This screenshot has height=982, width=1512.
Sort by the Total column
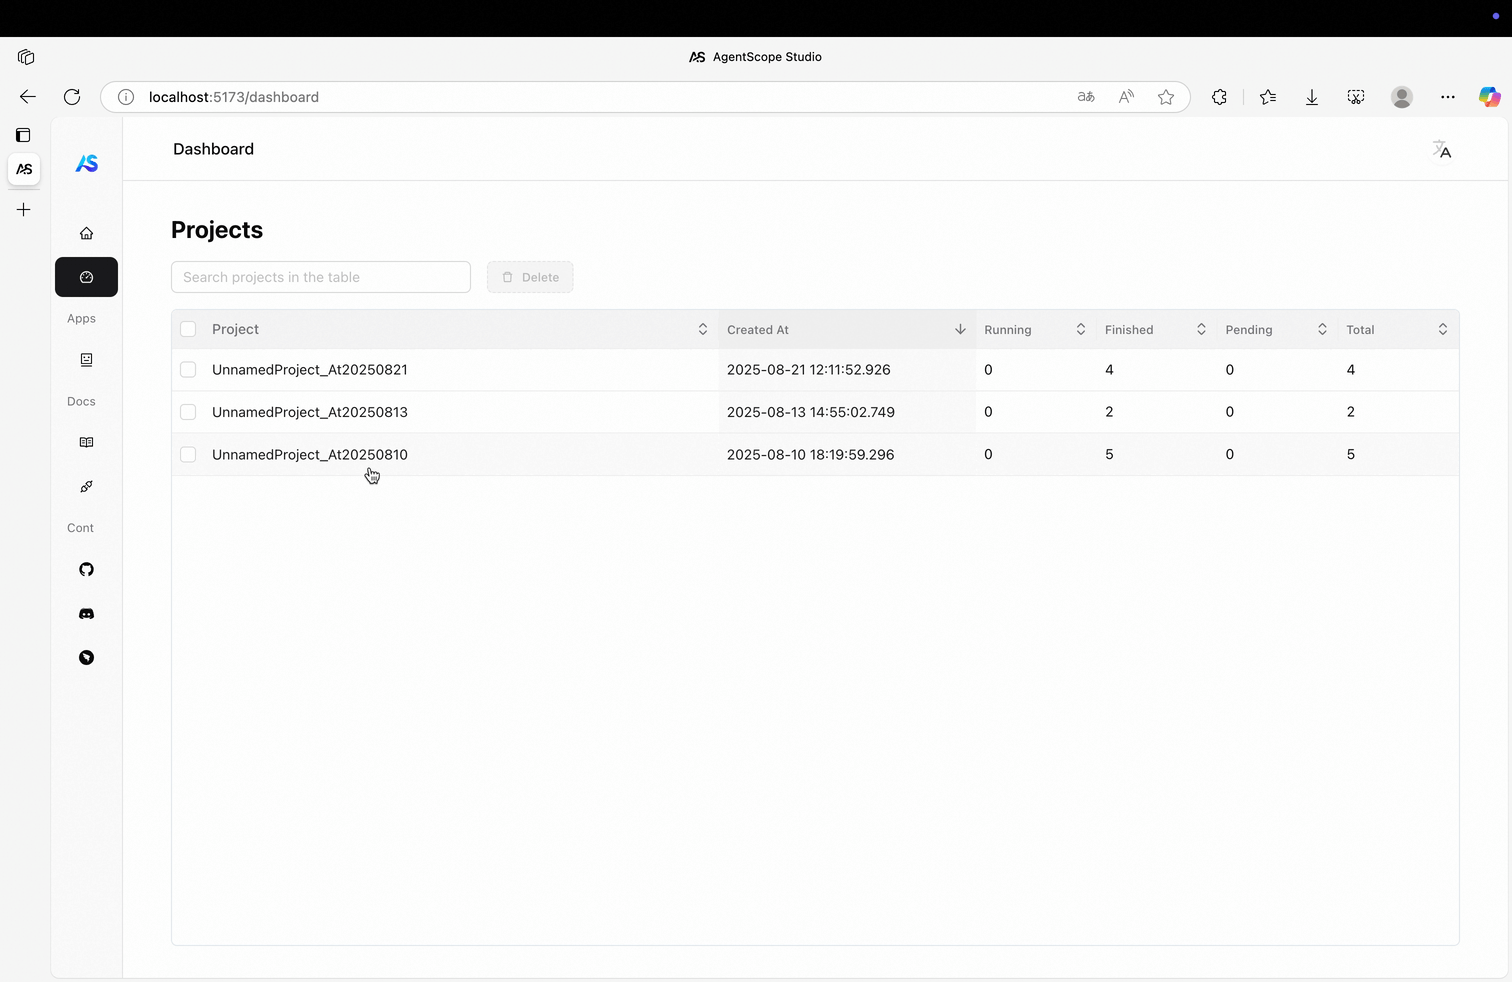(x=1442, y=329)
